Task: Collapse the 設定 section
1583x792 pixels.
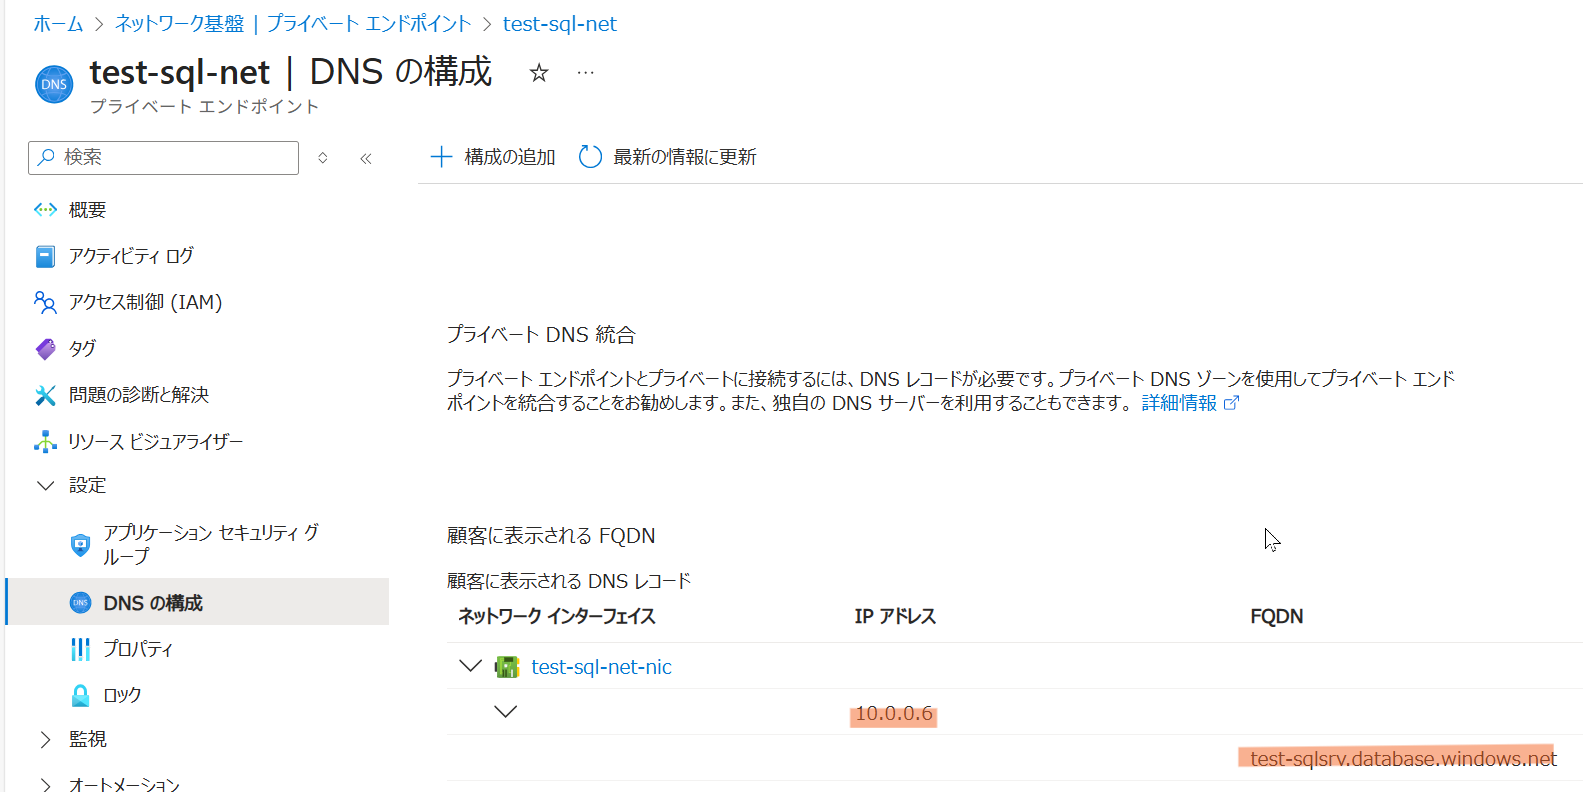Action: pyautogui.click(x=46, y=485)
